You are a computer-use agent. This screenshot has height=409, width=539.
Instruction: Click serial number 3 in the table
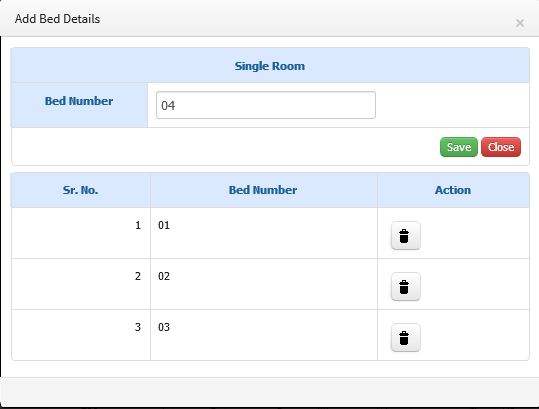pyautogui.click(x=138, y=327)
